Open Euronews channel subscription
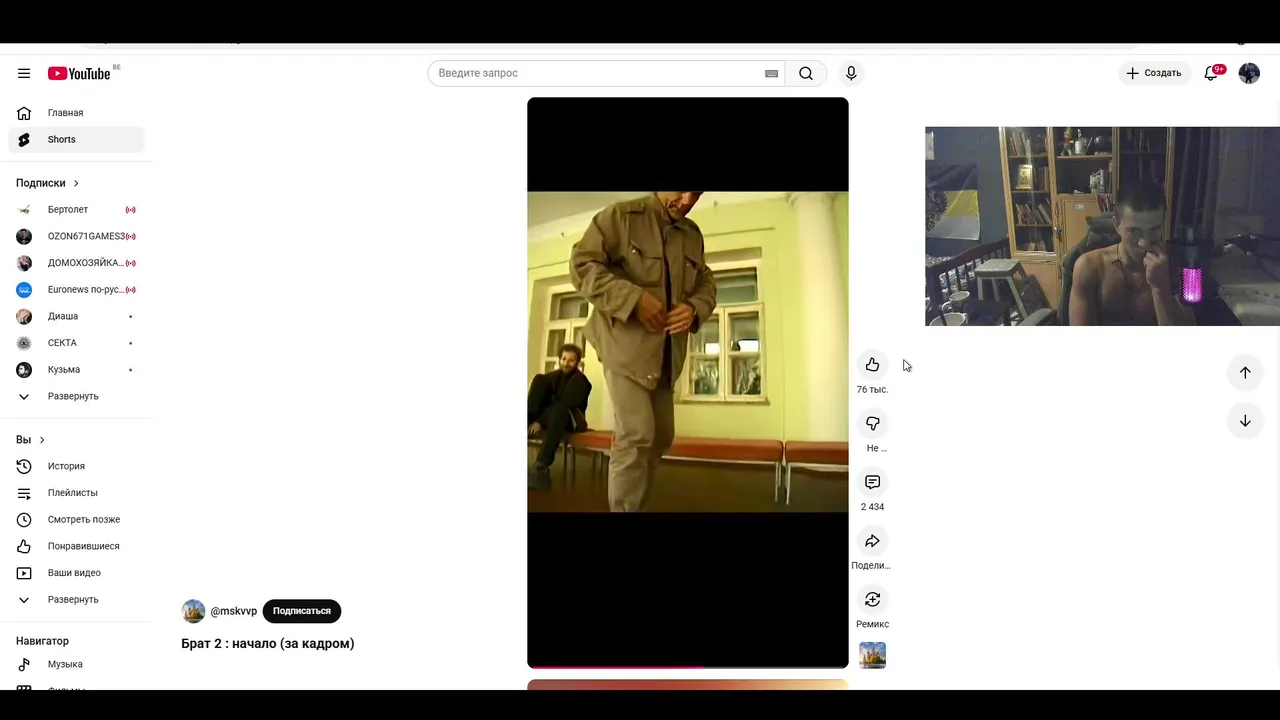Screen dimensions: 1280x720 click(x=76, y=289)
